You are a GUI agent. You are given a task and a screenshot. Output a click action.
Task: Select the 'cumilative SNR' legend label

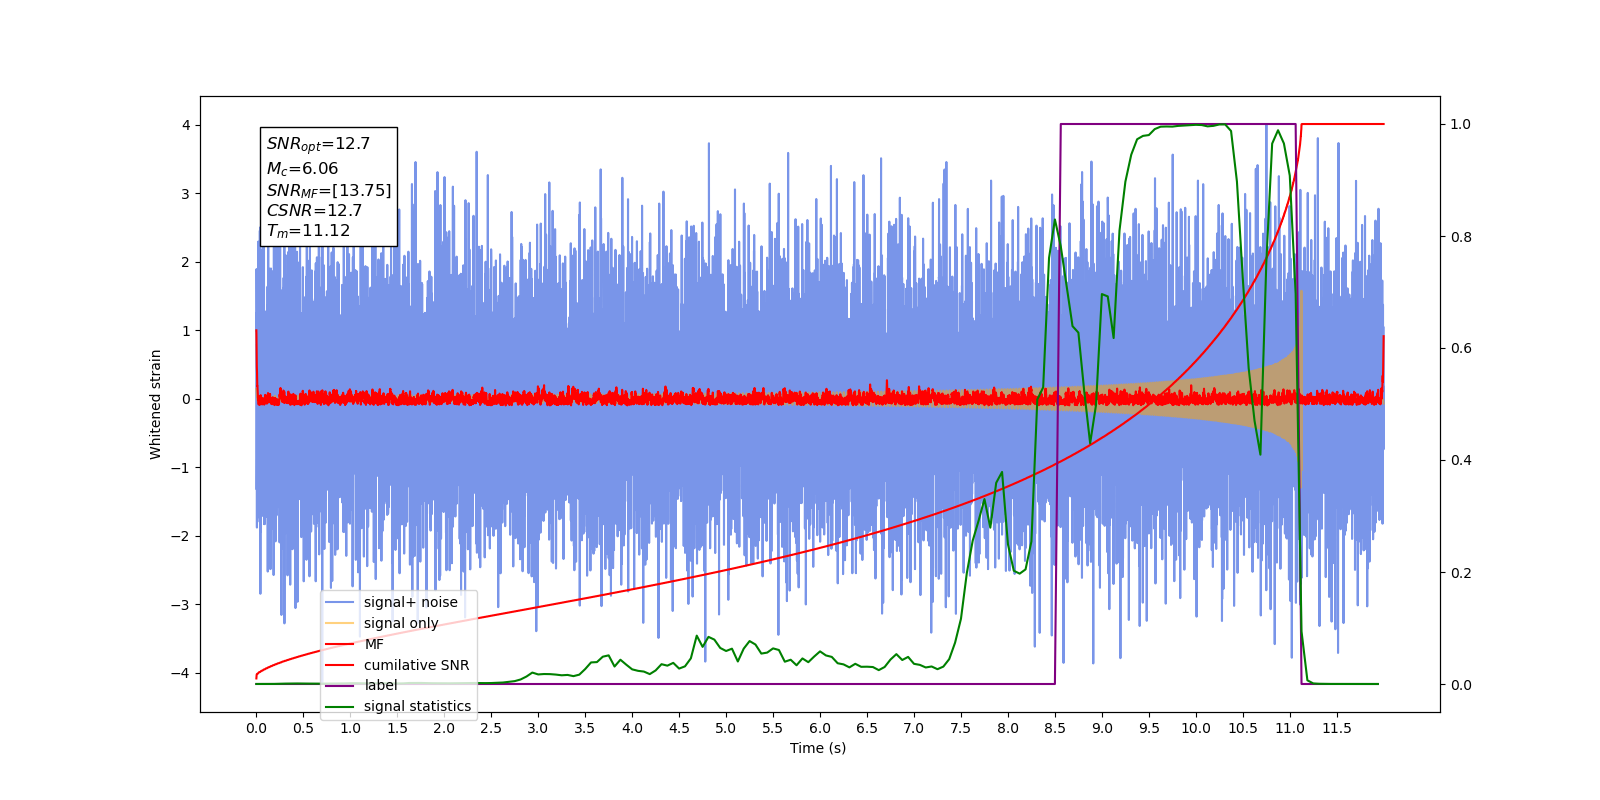tap(416, 665)
